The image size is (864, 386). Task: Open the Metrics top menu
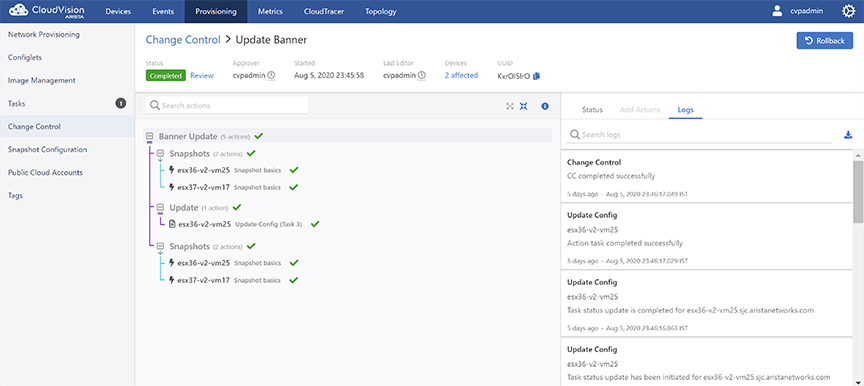point(270,11)
